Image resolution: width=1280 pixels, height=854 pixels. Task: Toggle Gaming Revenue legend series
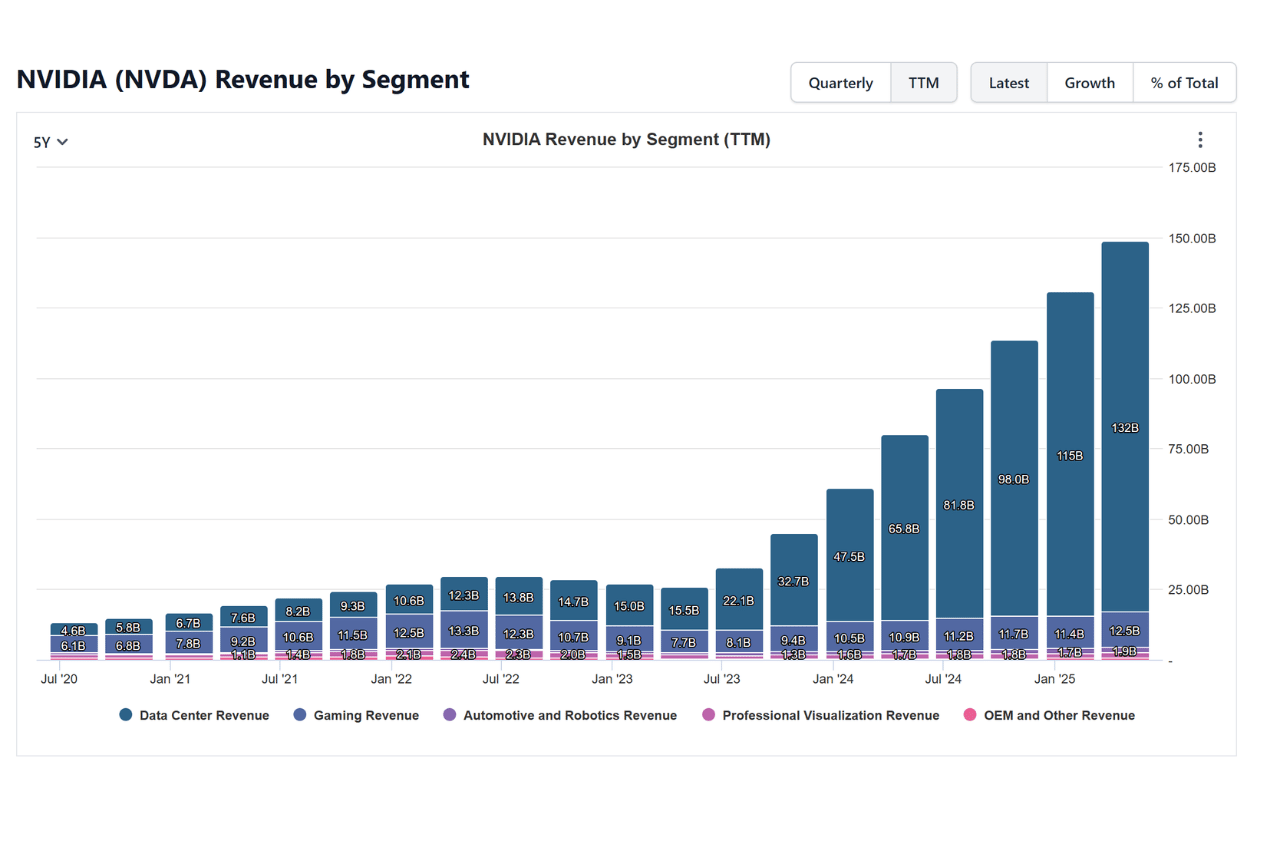(x=356, y=715)
